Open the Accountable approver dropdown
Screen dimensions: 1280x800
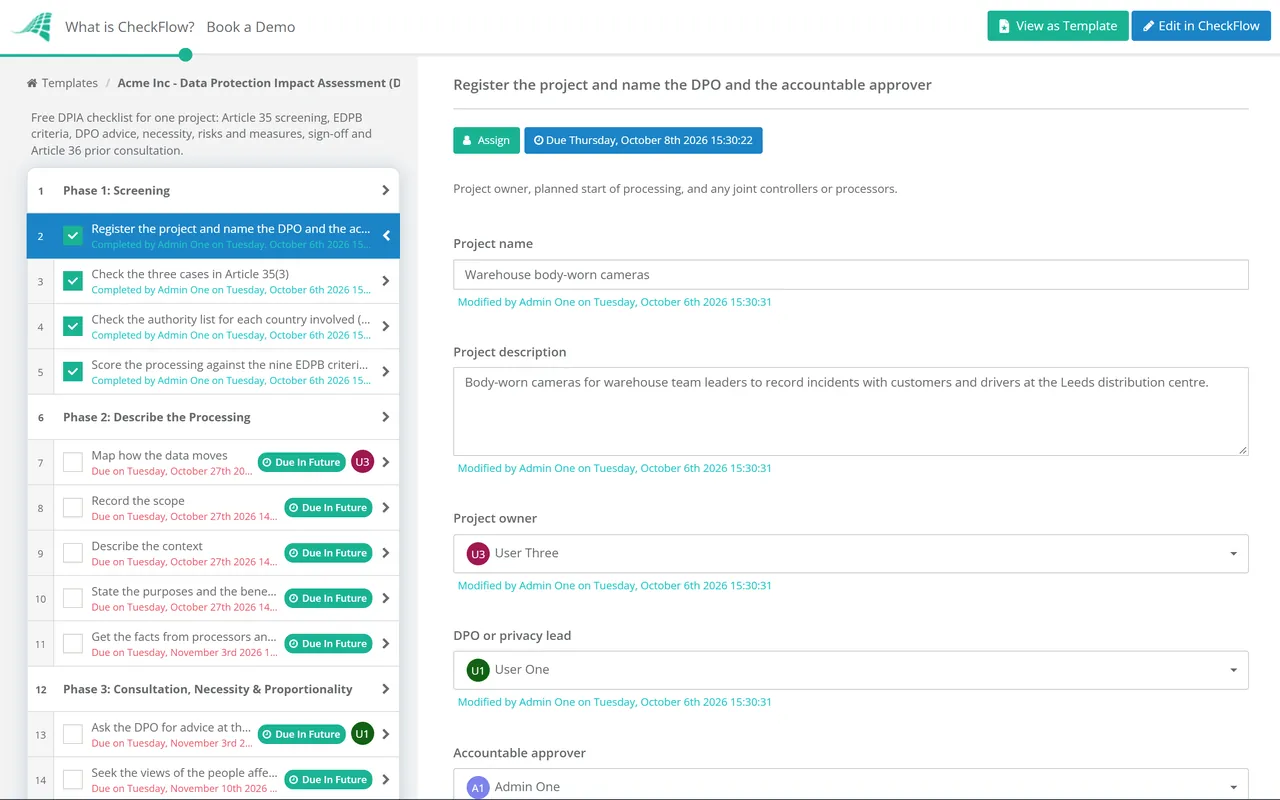[851, 786]
